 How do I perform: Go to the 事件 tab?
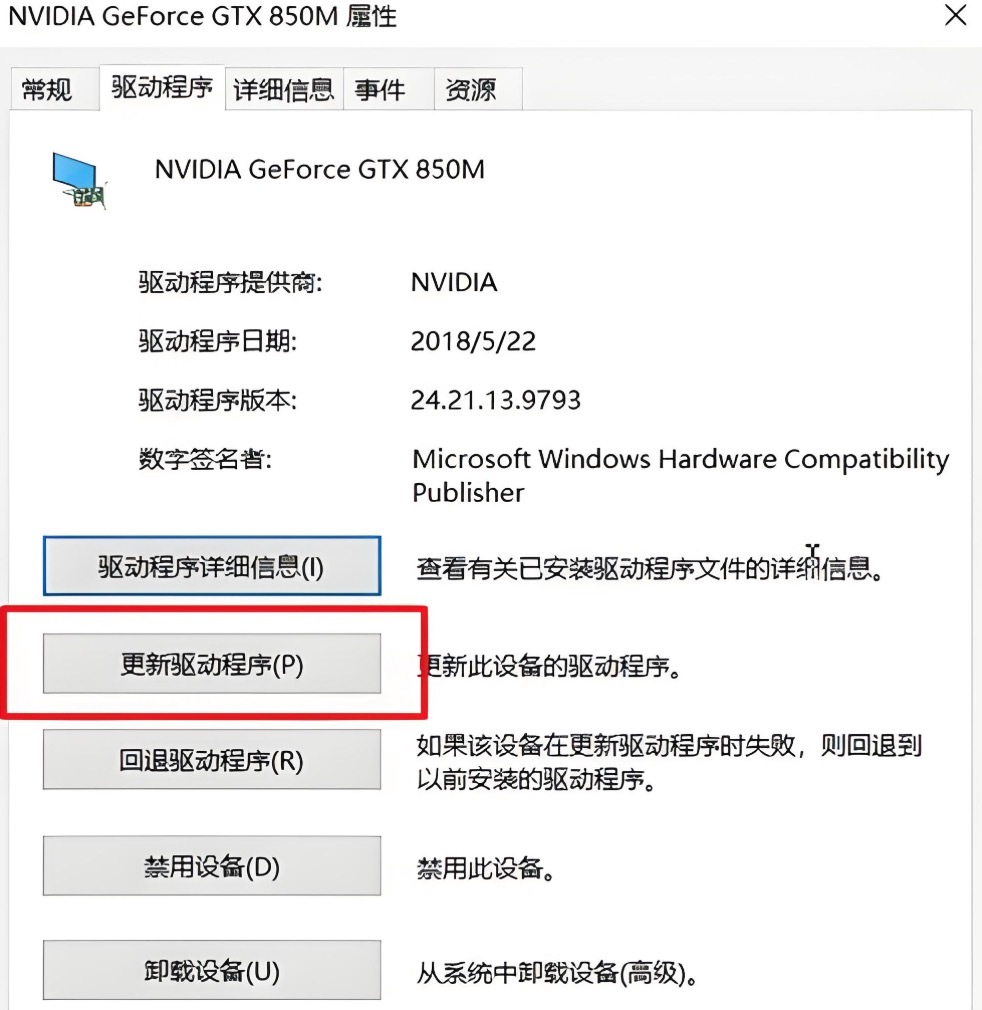coord(380,90)
